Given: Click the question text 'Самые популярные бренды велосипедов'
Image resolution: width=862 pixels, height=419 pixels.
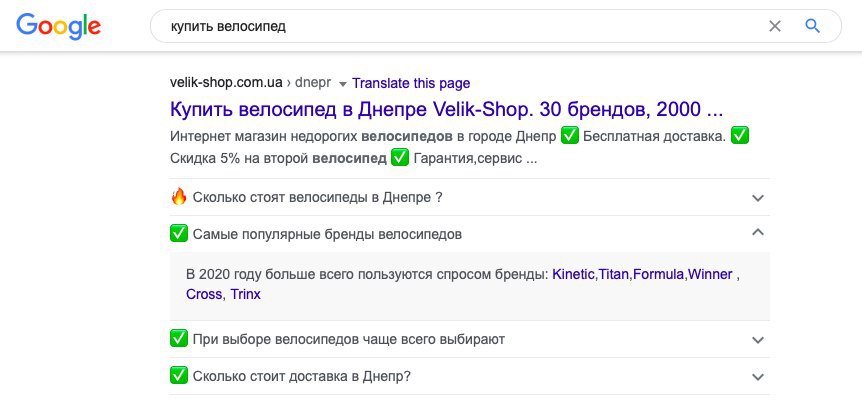Looking at the screenshot, I should pos(327,234).
